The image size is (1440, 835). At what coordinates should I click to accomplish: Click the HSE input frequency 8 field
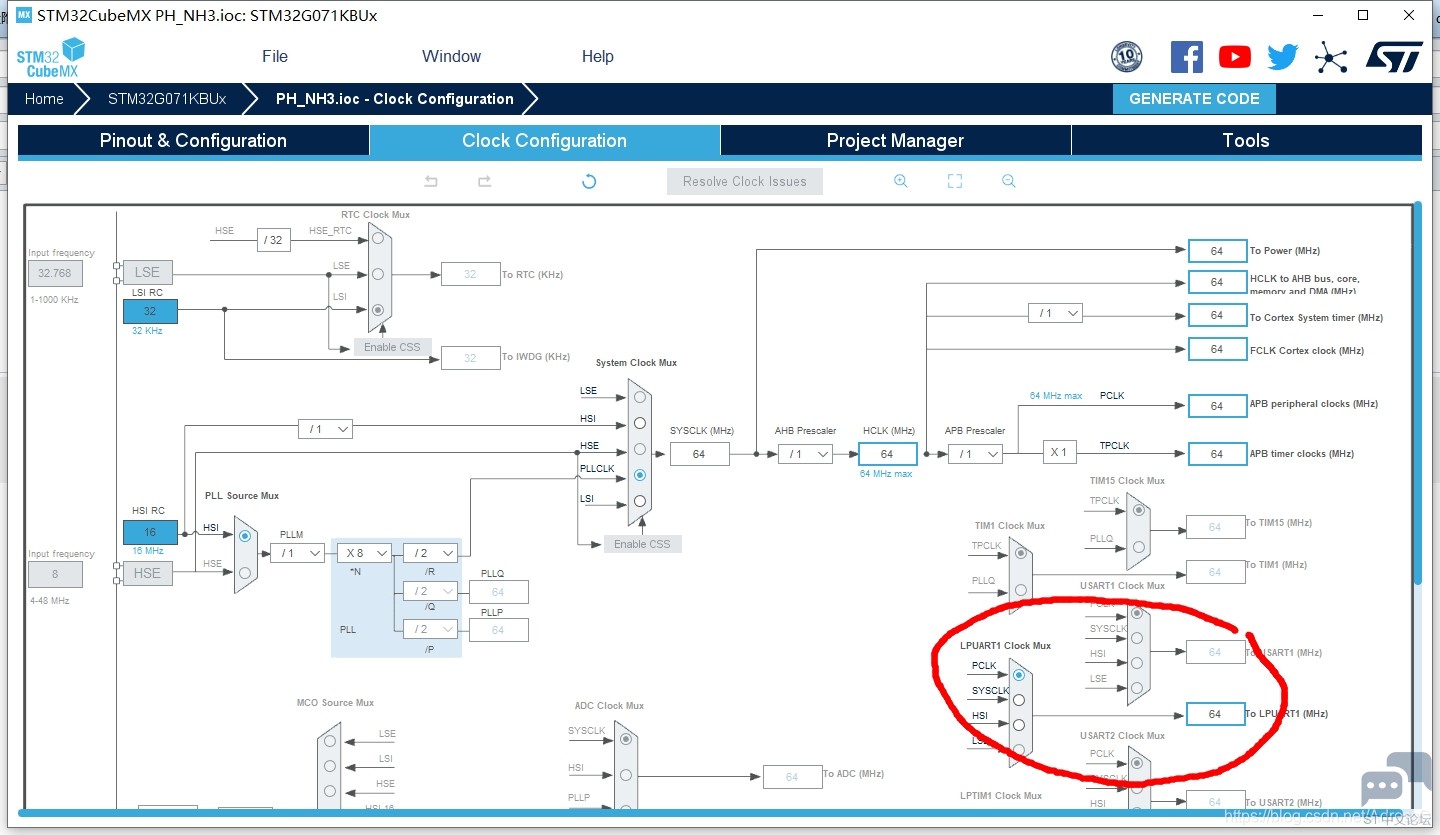[55, 574]
